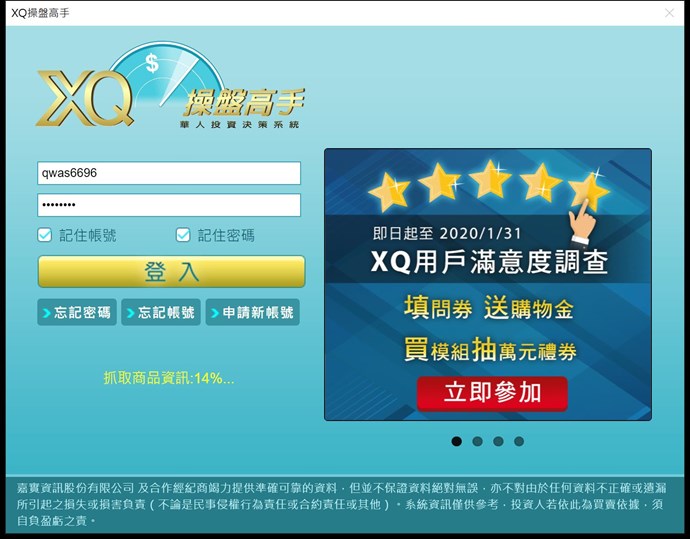The width and height of the screenshot is (690, 539).
Task: Click the red 立即參加 button in the banner
Action: pos(492,393)
